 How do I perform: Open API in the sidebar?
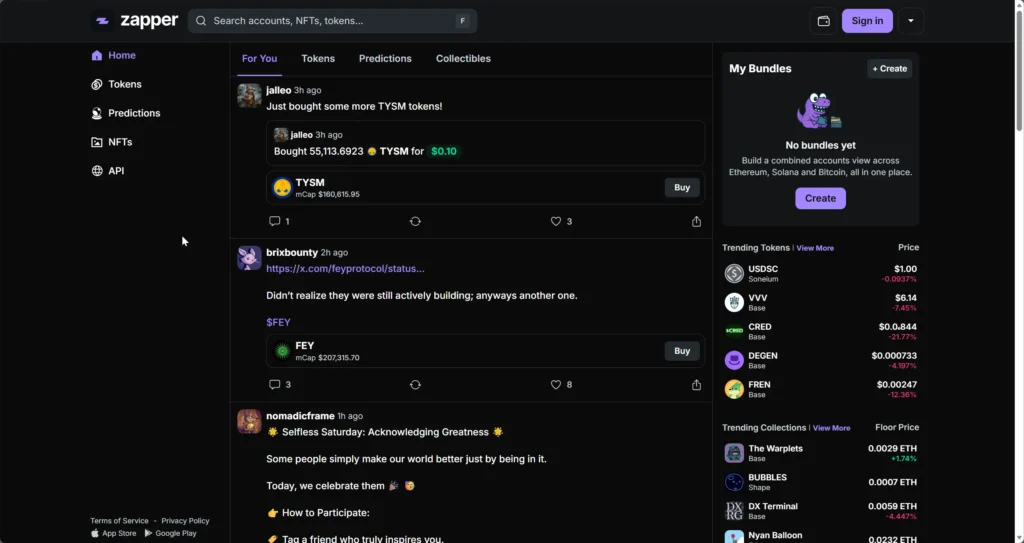(x=108, y=171)
